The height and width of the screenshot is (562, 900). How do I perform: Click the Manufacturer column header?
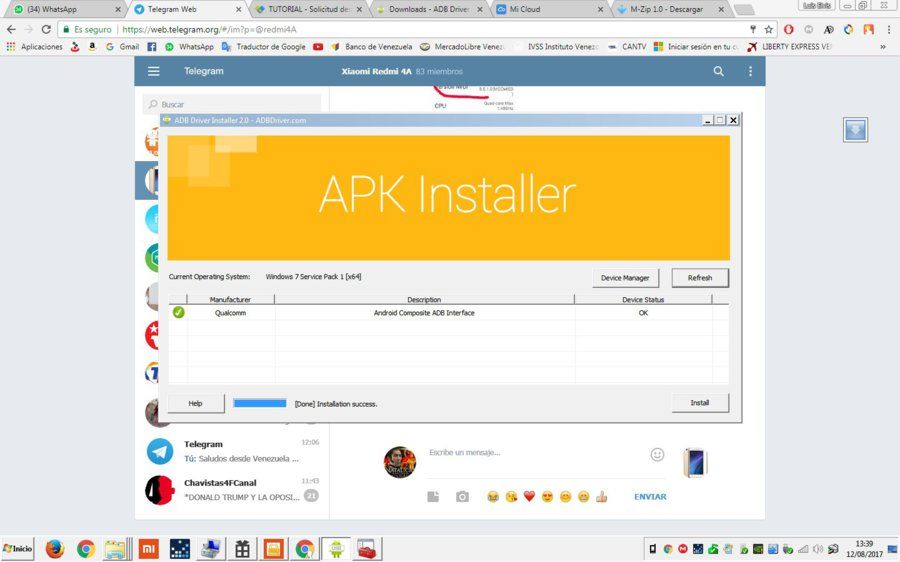(230, 299)
